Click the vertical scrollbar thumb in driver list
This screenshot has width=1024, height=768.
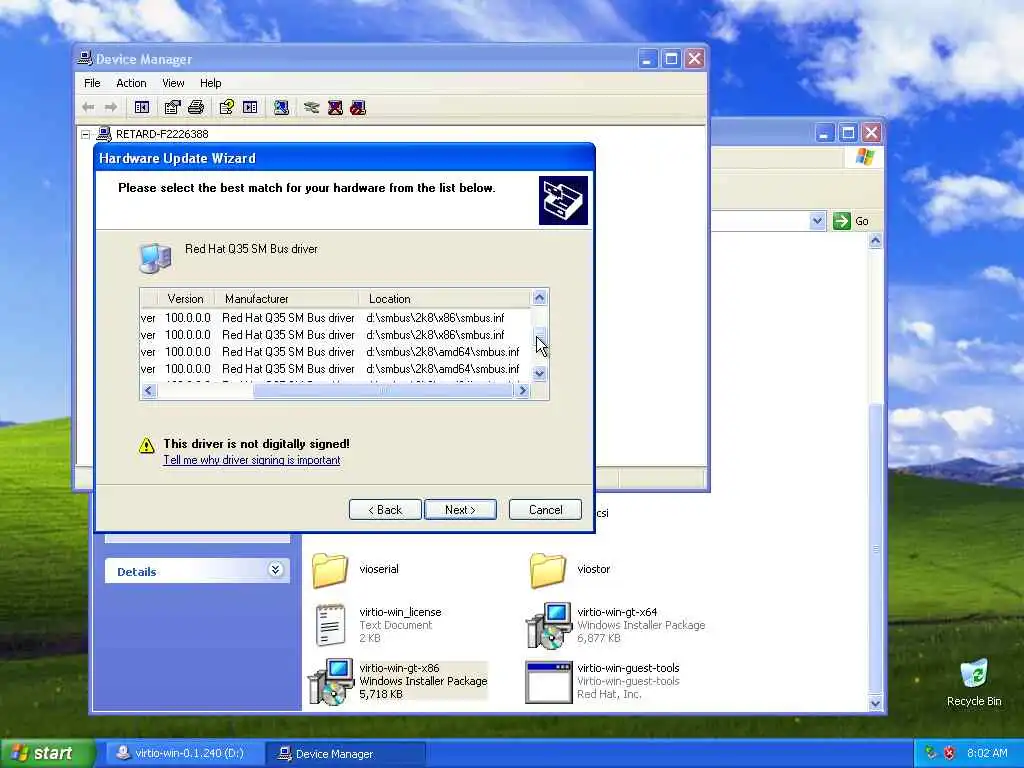[x=539, y=334]
